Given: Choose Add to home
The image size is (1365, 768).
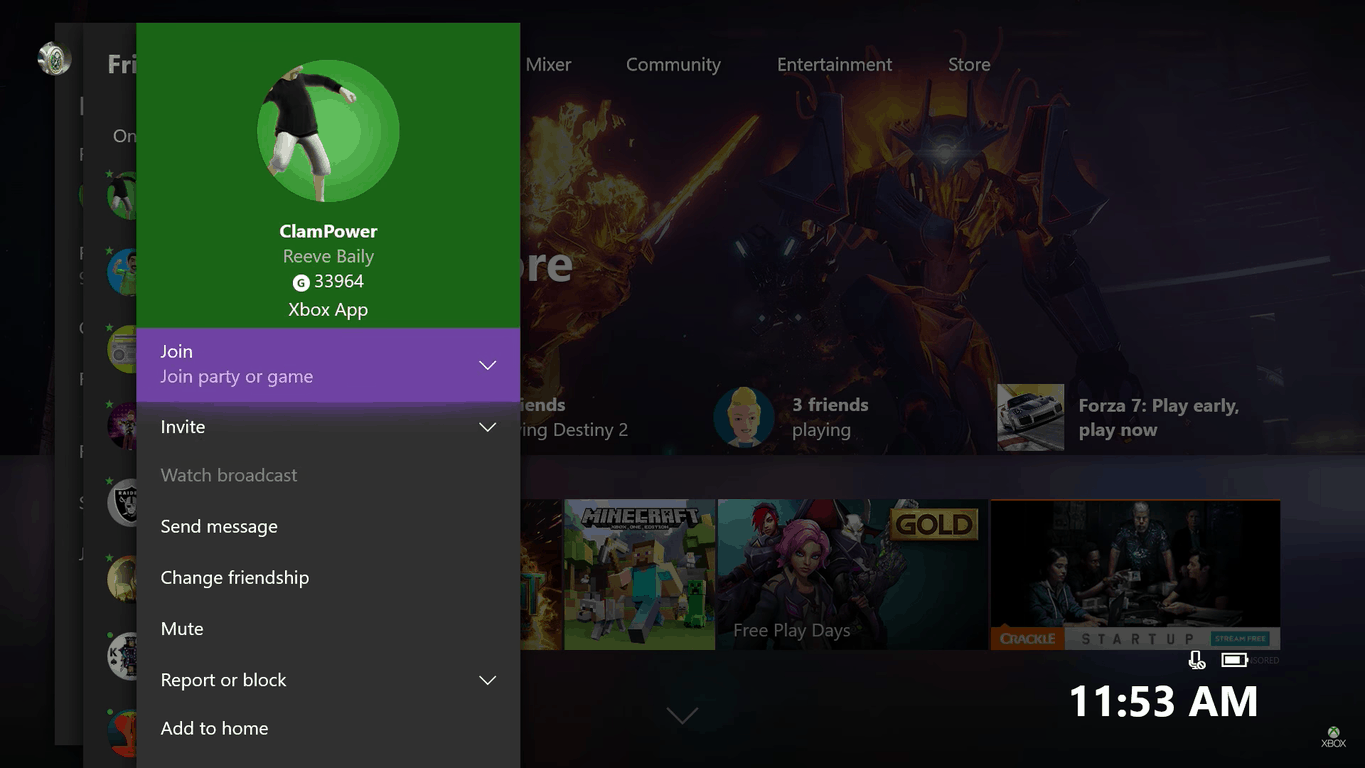Looking at the screenshot, I should tap(328, 729).
